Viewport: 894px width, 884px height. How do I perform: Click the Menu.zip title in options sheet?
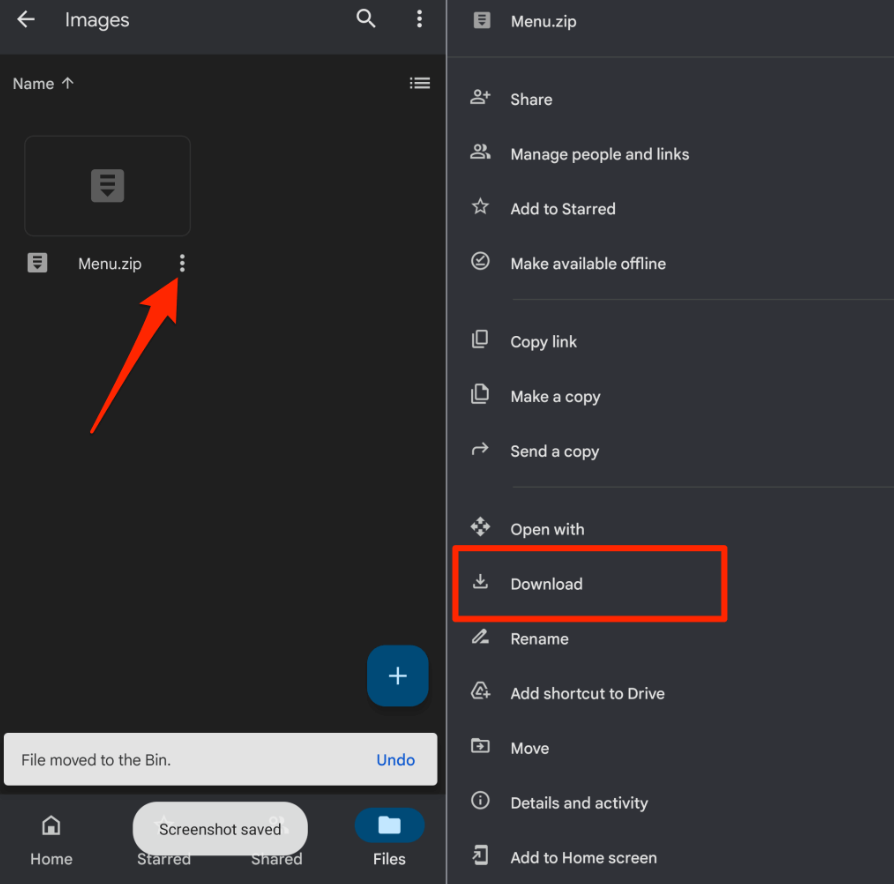(x=543, y=22)
